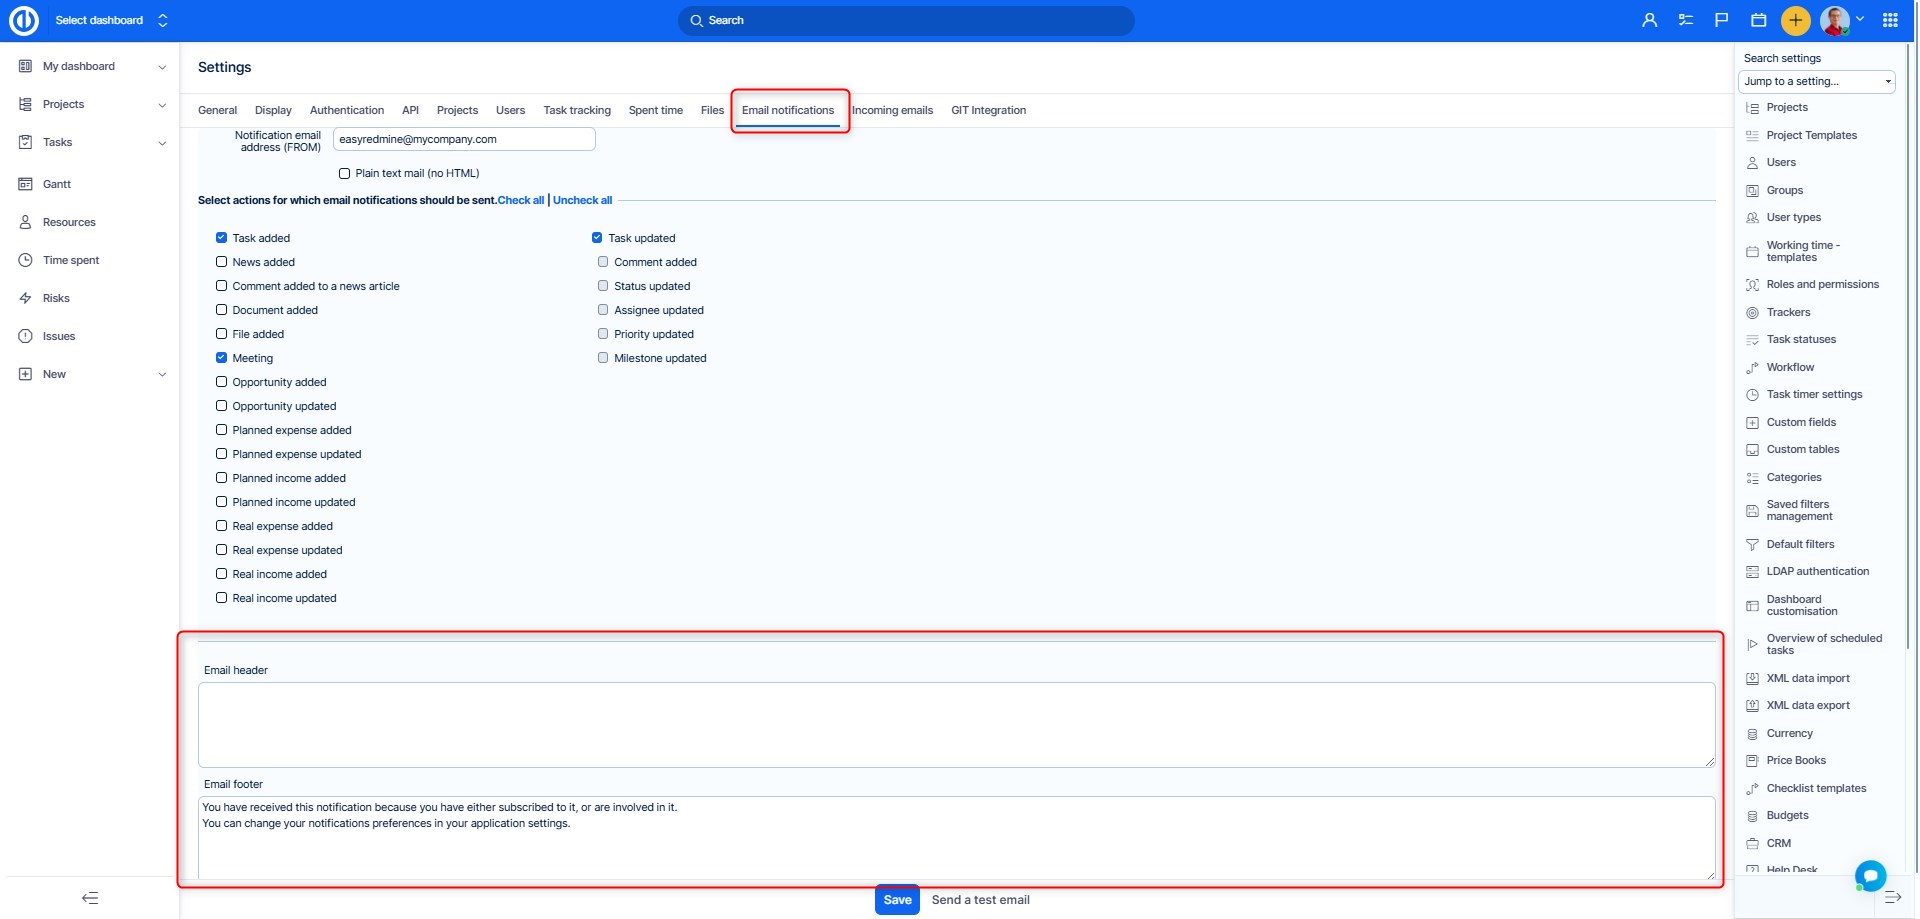This screenshot has height=919, width=1920.
Task: Click into the Email header text area
Action: (956, 725)
